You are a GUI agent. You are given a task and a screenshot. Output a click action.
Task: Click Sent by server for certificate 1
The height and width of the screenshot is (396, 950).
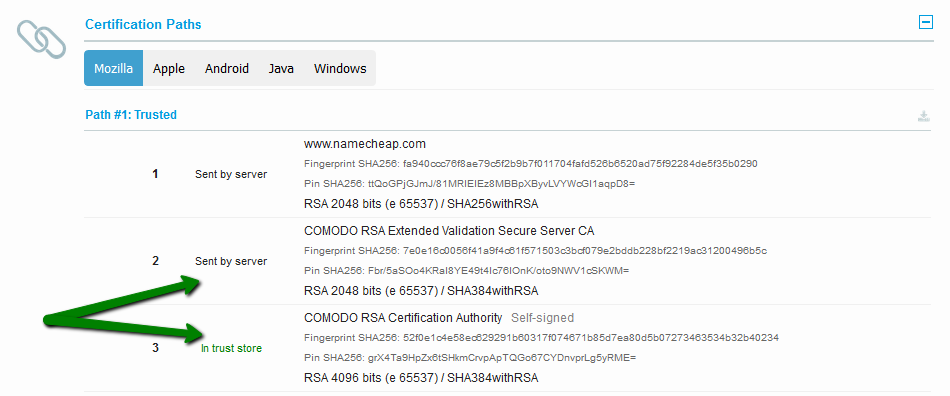pyautogui.click(x=231, y=174)
